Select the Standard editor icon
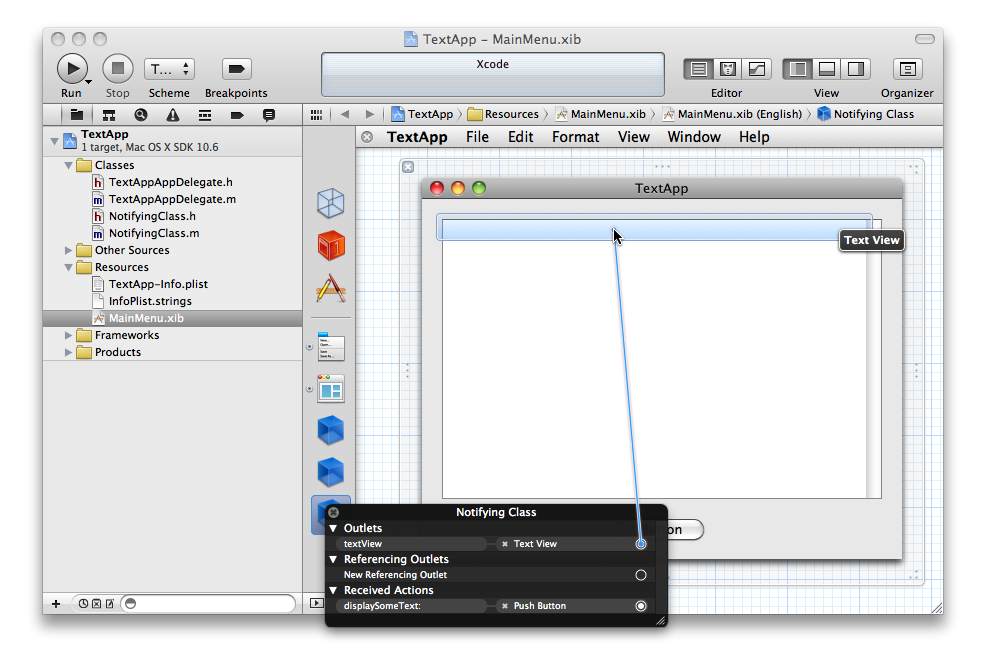The width and height of the screenshot is (993, 661). (x=699, y=69)
